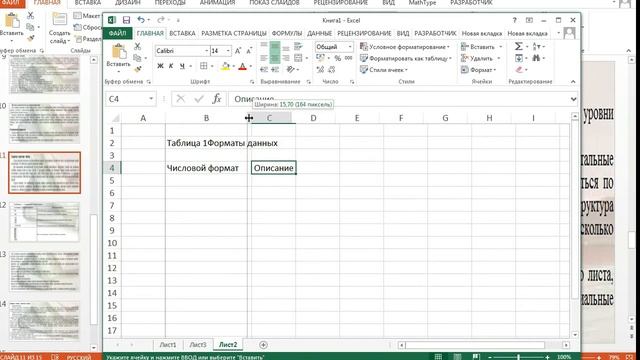This screenshot has height=360, width=640.
Task: Open Name Box C4 dropdown arrow
Action: coord(151,99)
